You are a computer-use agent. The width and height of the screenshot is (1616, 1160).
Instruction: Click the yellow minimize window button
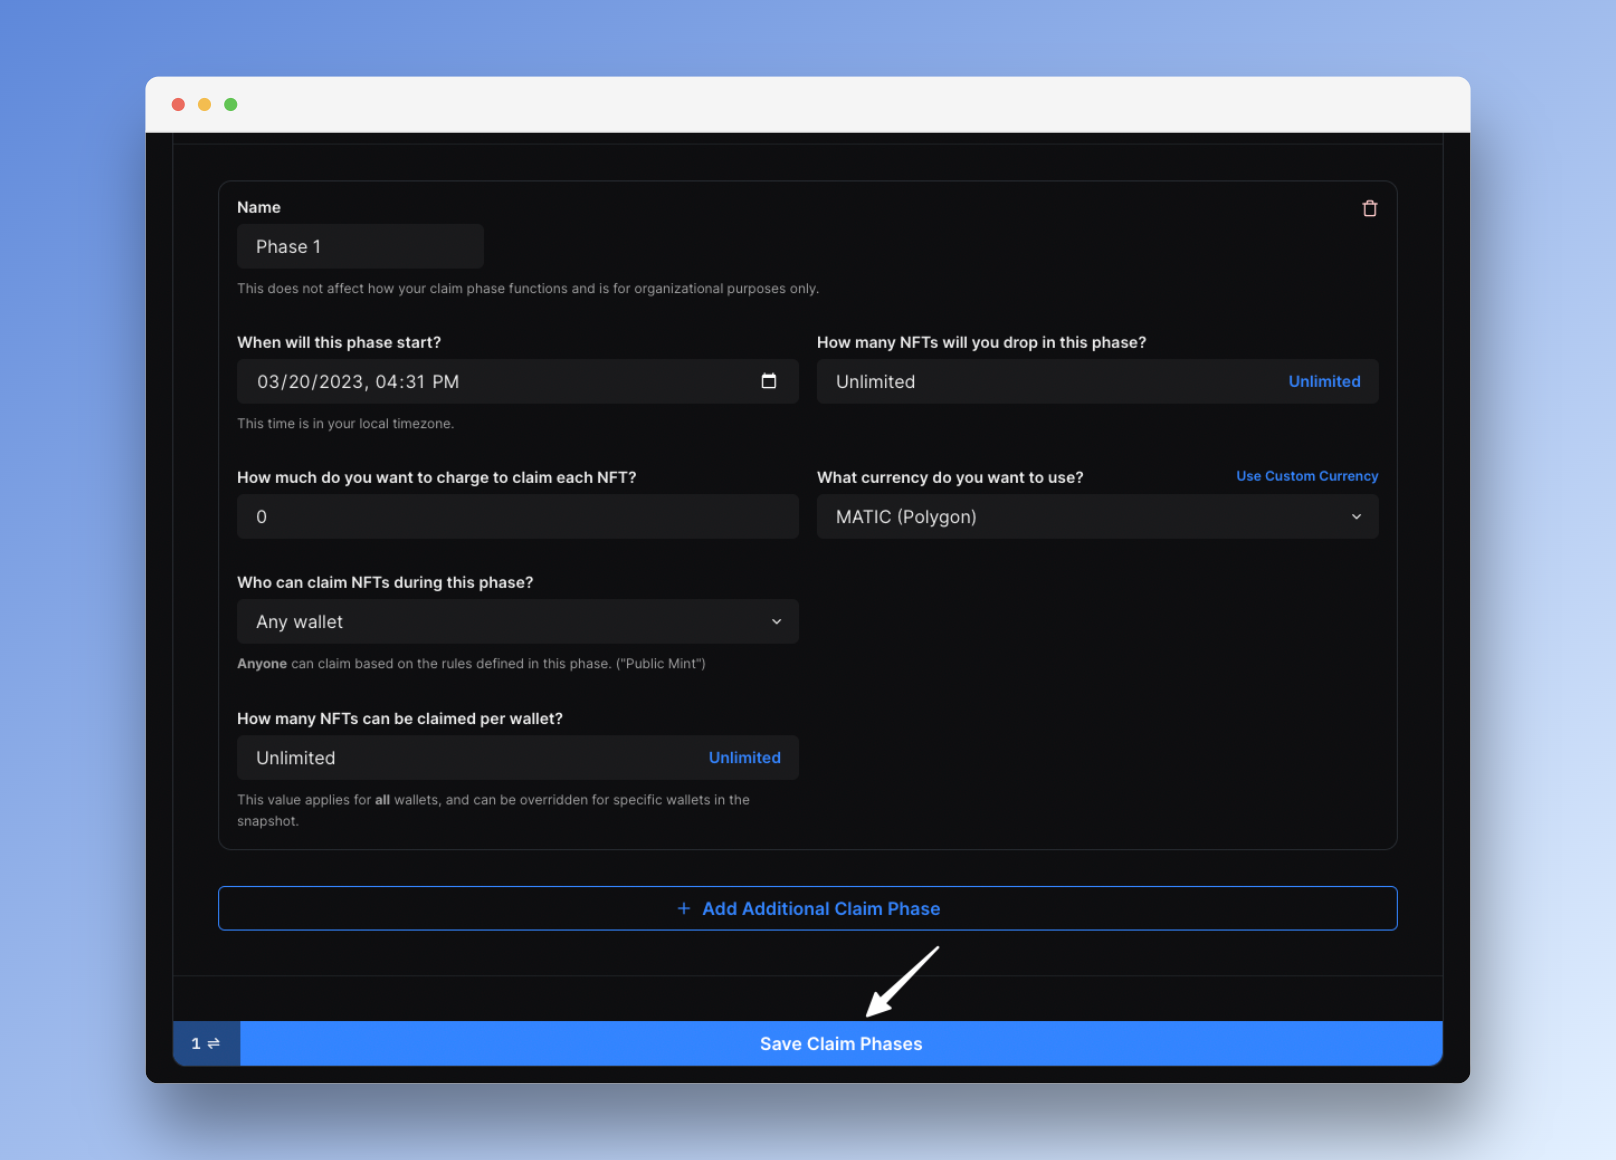pos(204,104)
